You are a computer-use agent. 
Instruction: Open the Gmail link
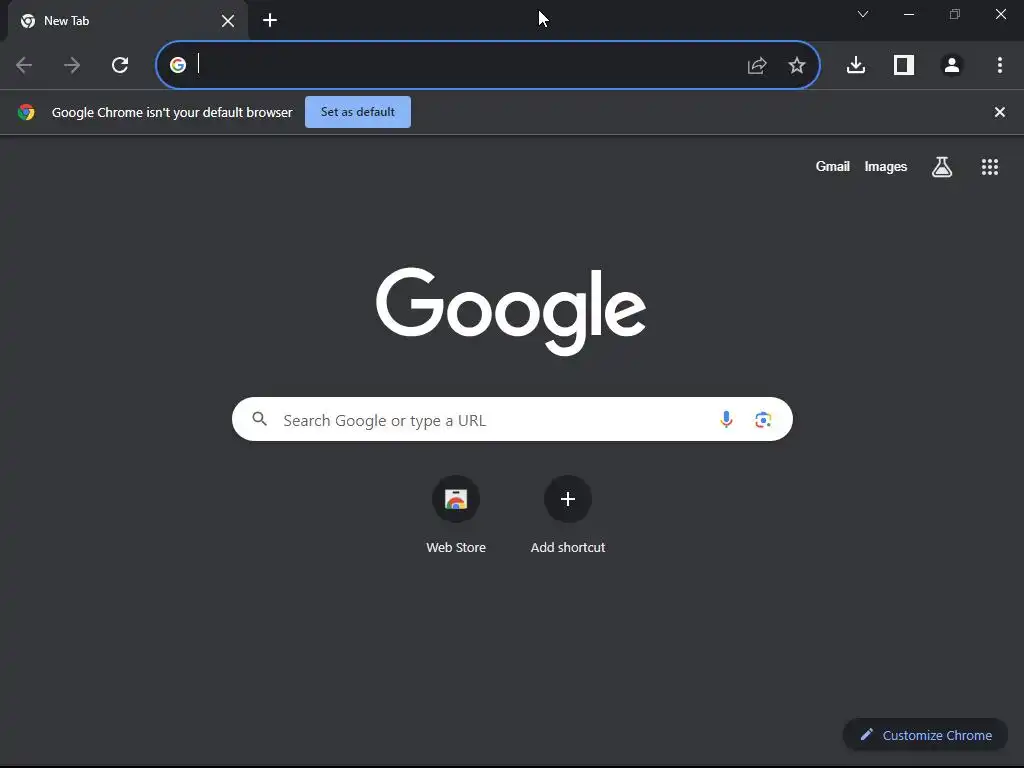click(x=833, y=167)
